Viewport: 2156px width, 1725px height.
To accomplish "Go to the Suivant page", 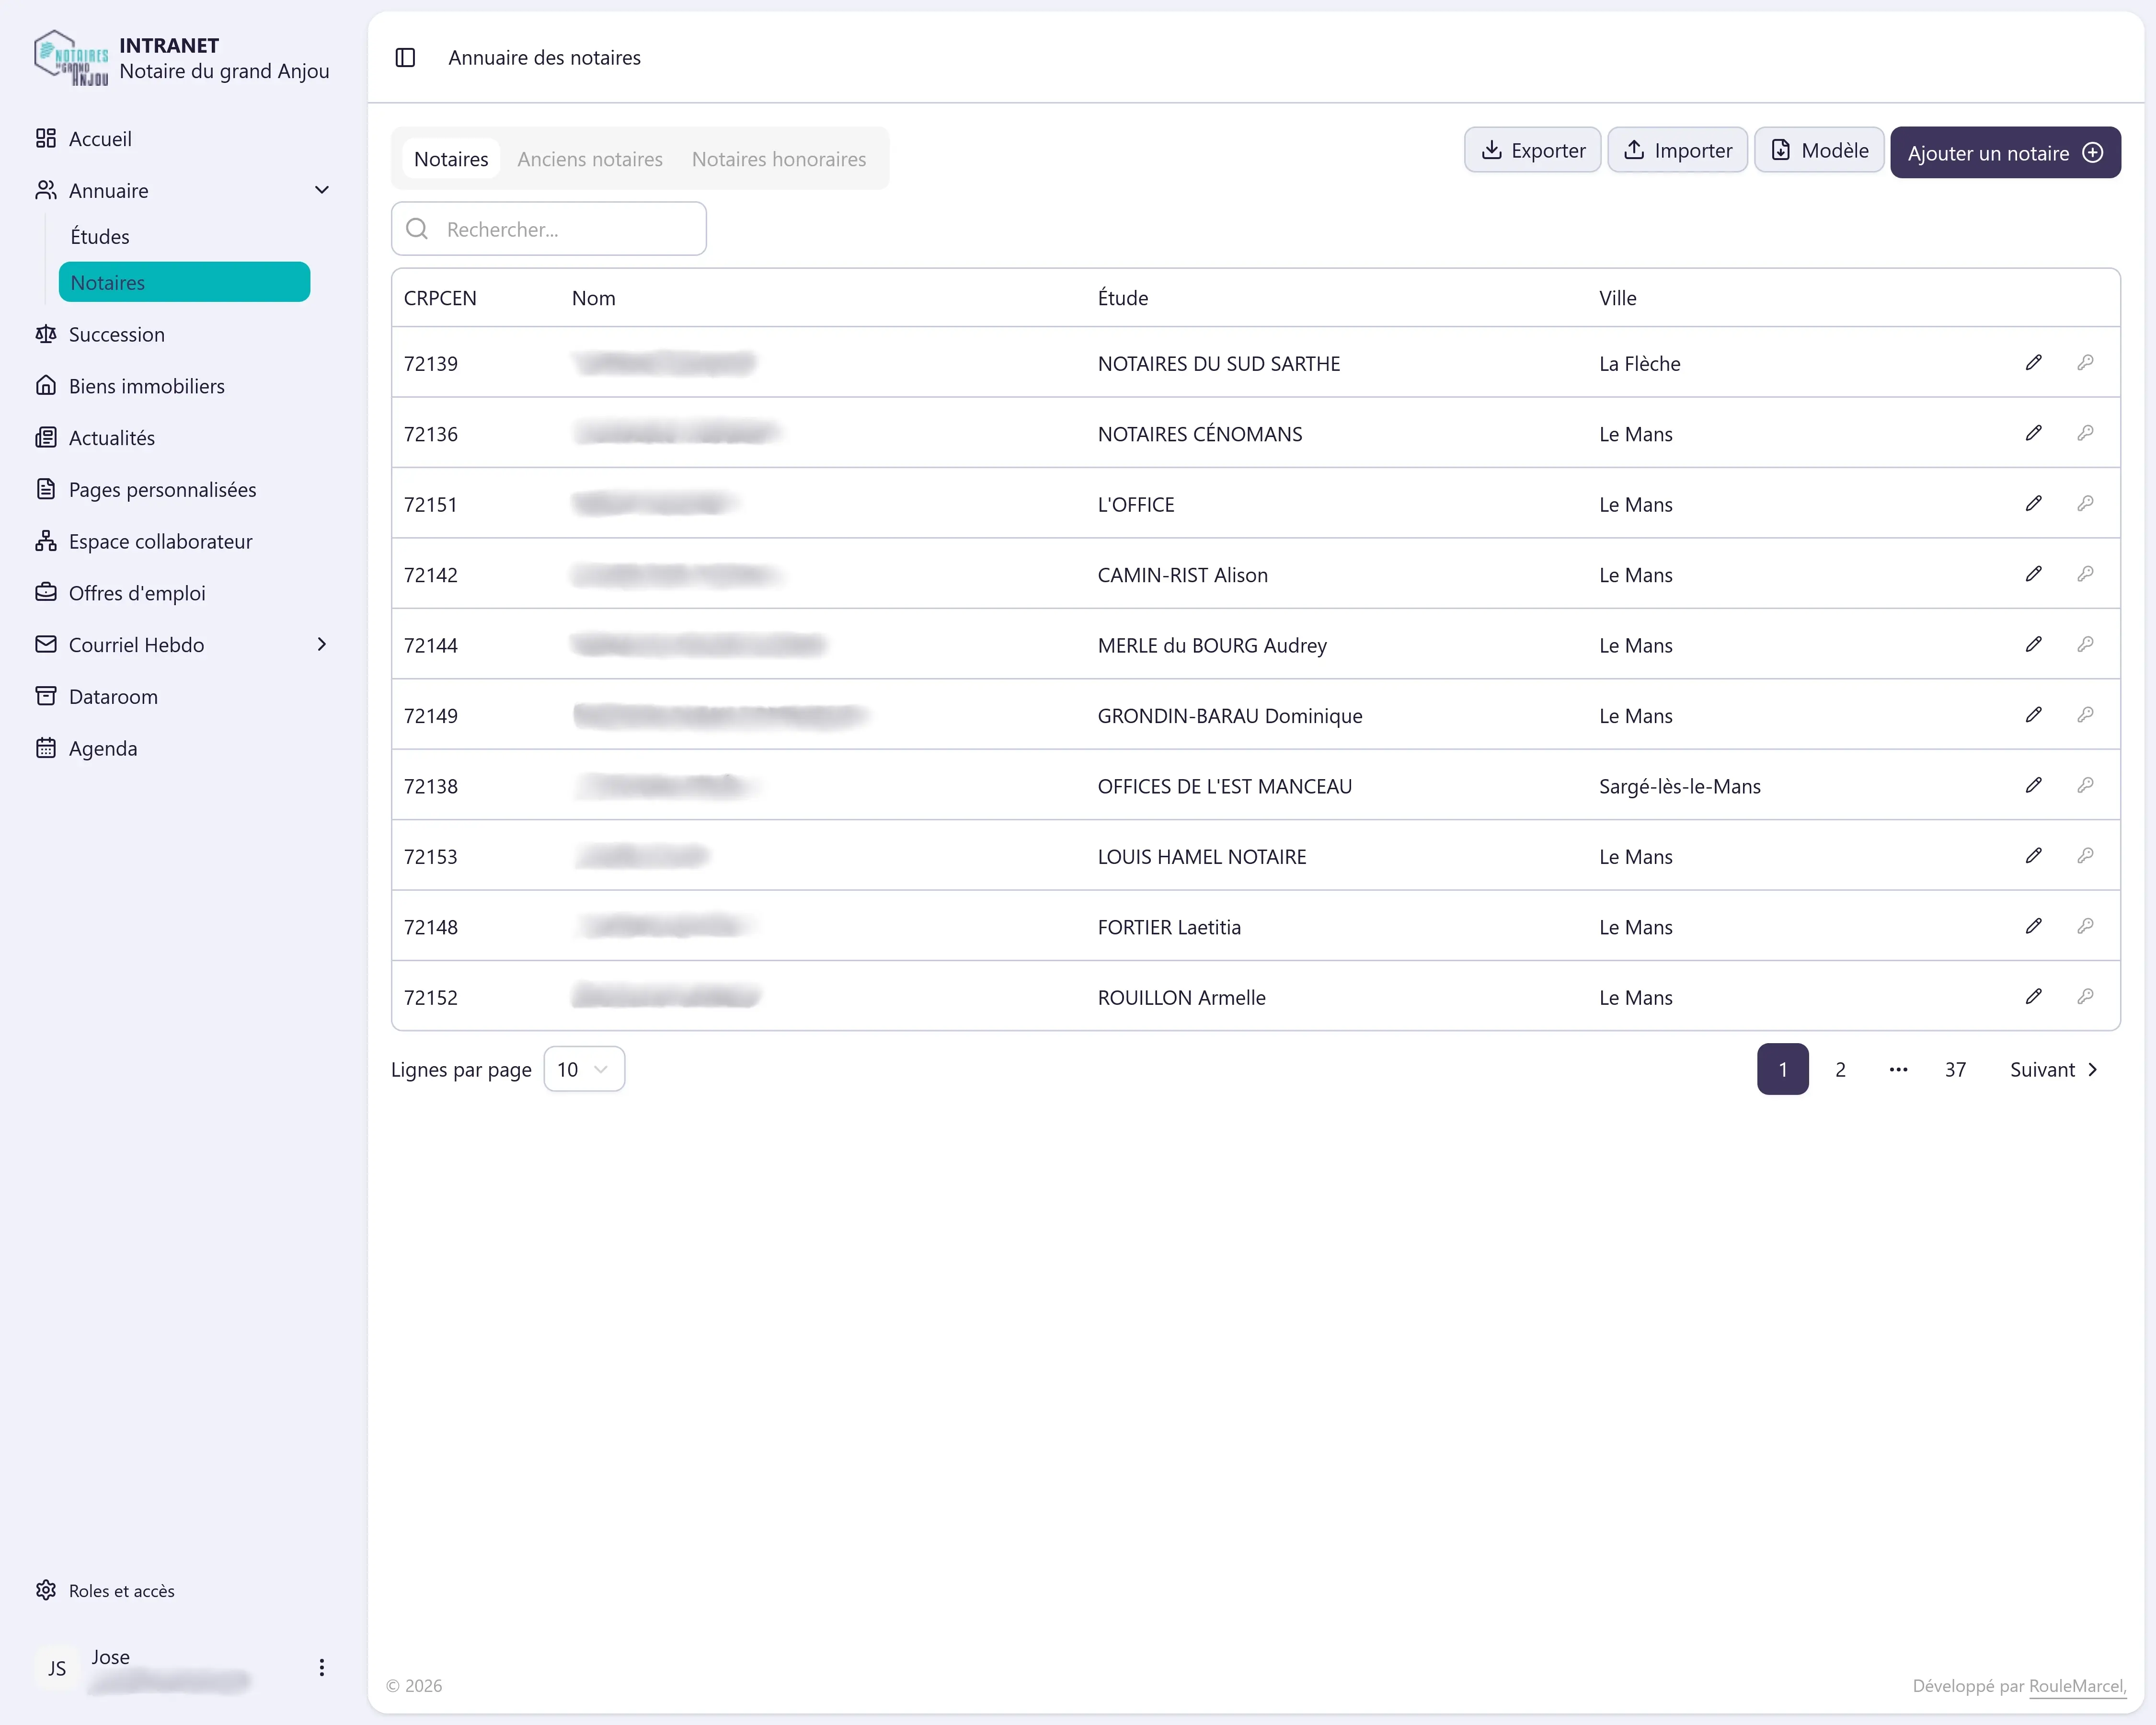I will pyautogui.click(x=2054, y=1069).
